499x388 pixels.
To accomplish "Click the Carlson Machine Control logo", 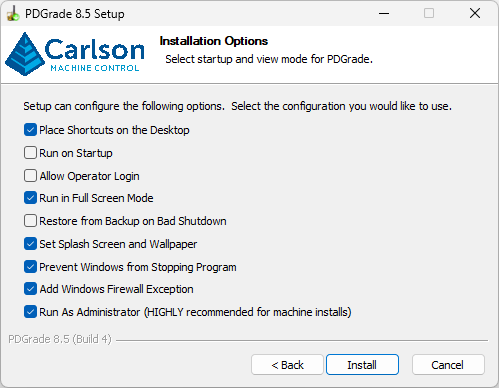I will pos(75,54).
